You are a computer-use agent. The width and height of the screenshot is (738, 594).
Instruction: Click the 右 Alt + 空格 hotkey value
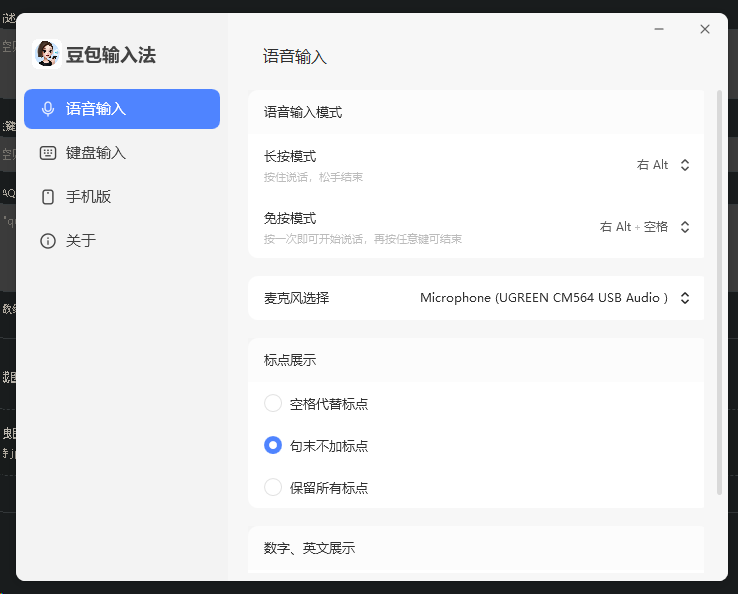point(634,227)
